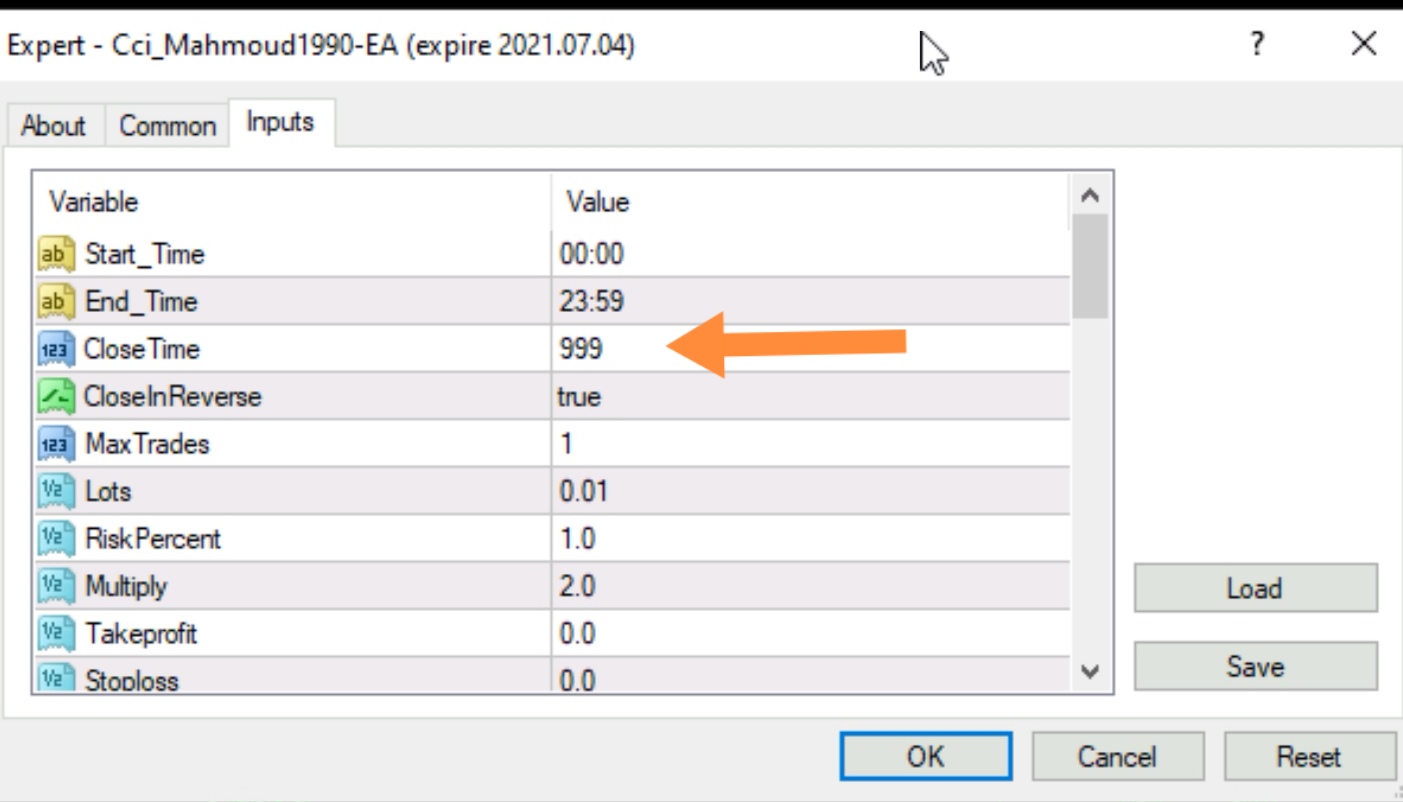This screenshot has width=1403, height=802.
Task: Reset inputs with the Reset button
Action: [x=1308, y=757]
